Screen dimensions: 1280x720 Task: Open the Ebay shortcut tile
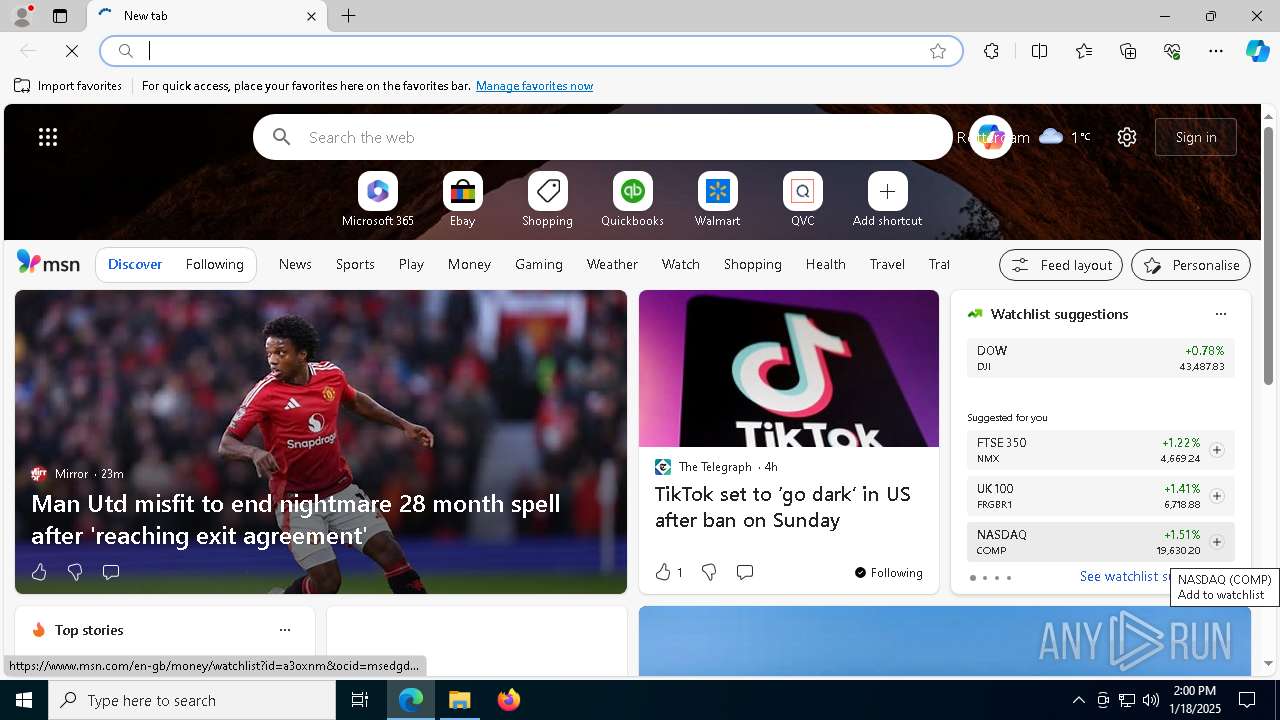(x=463, y=200)
